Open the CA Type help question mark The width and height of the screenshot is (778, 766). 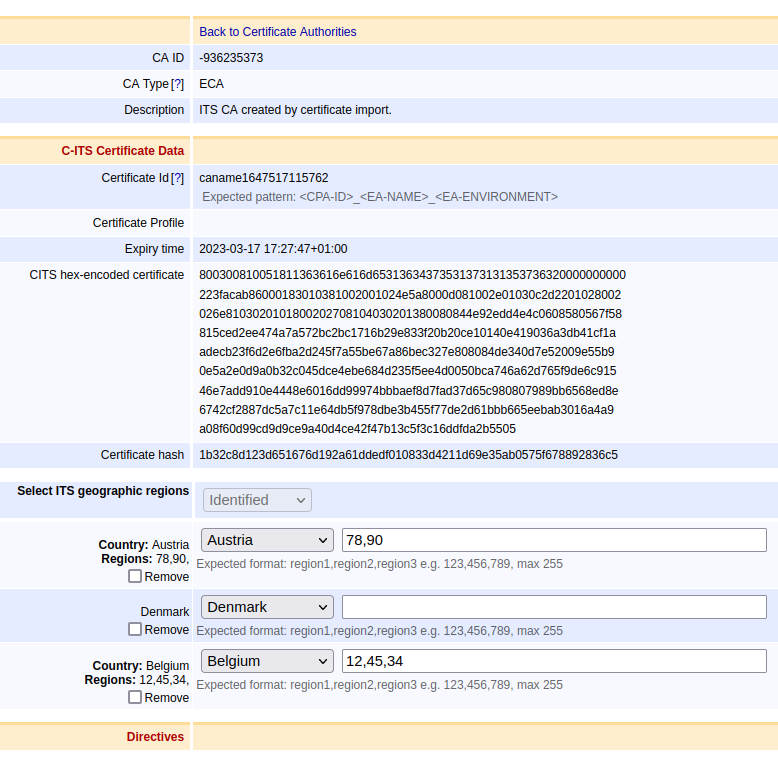point(178,84)
